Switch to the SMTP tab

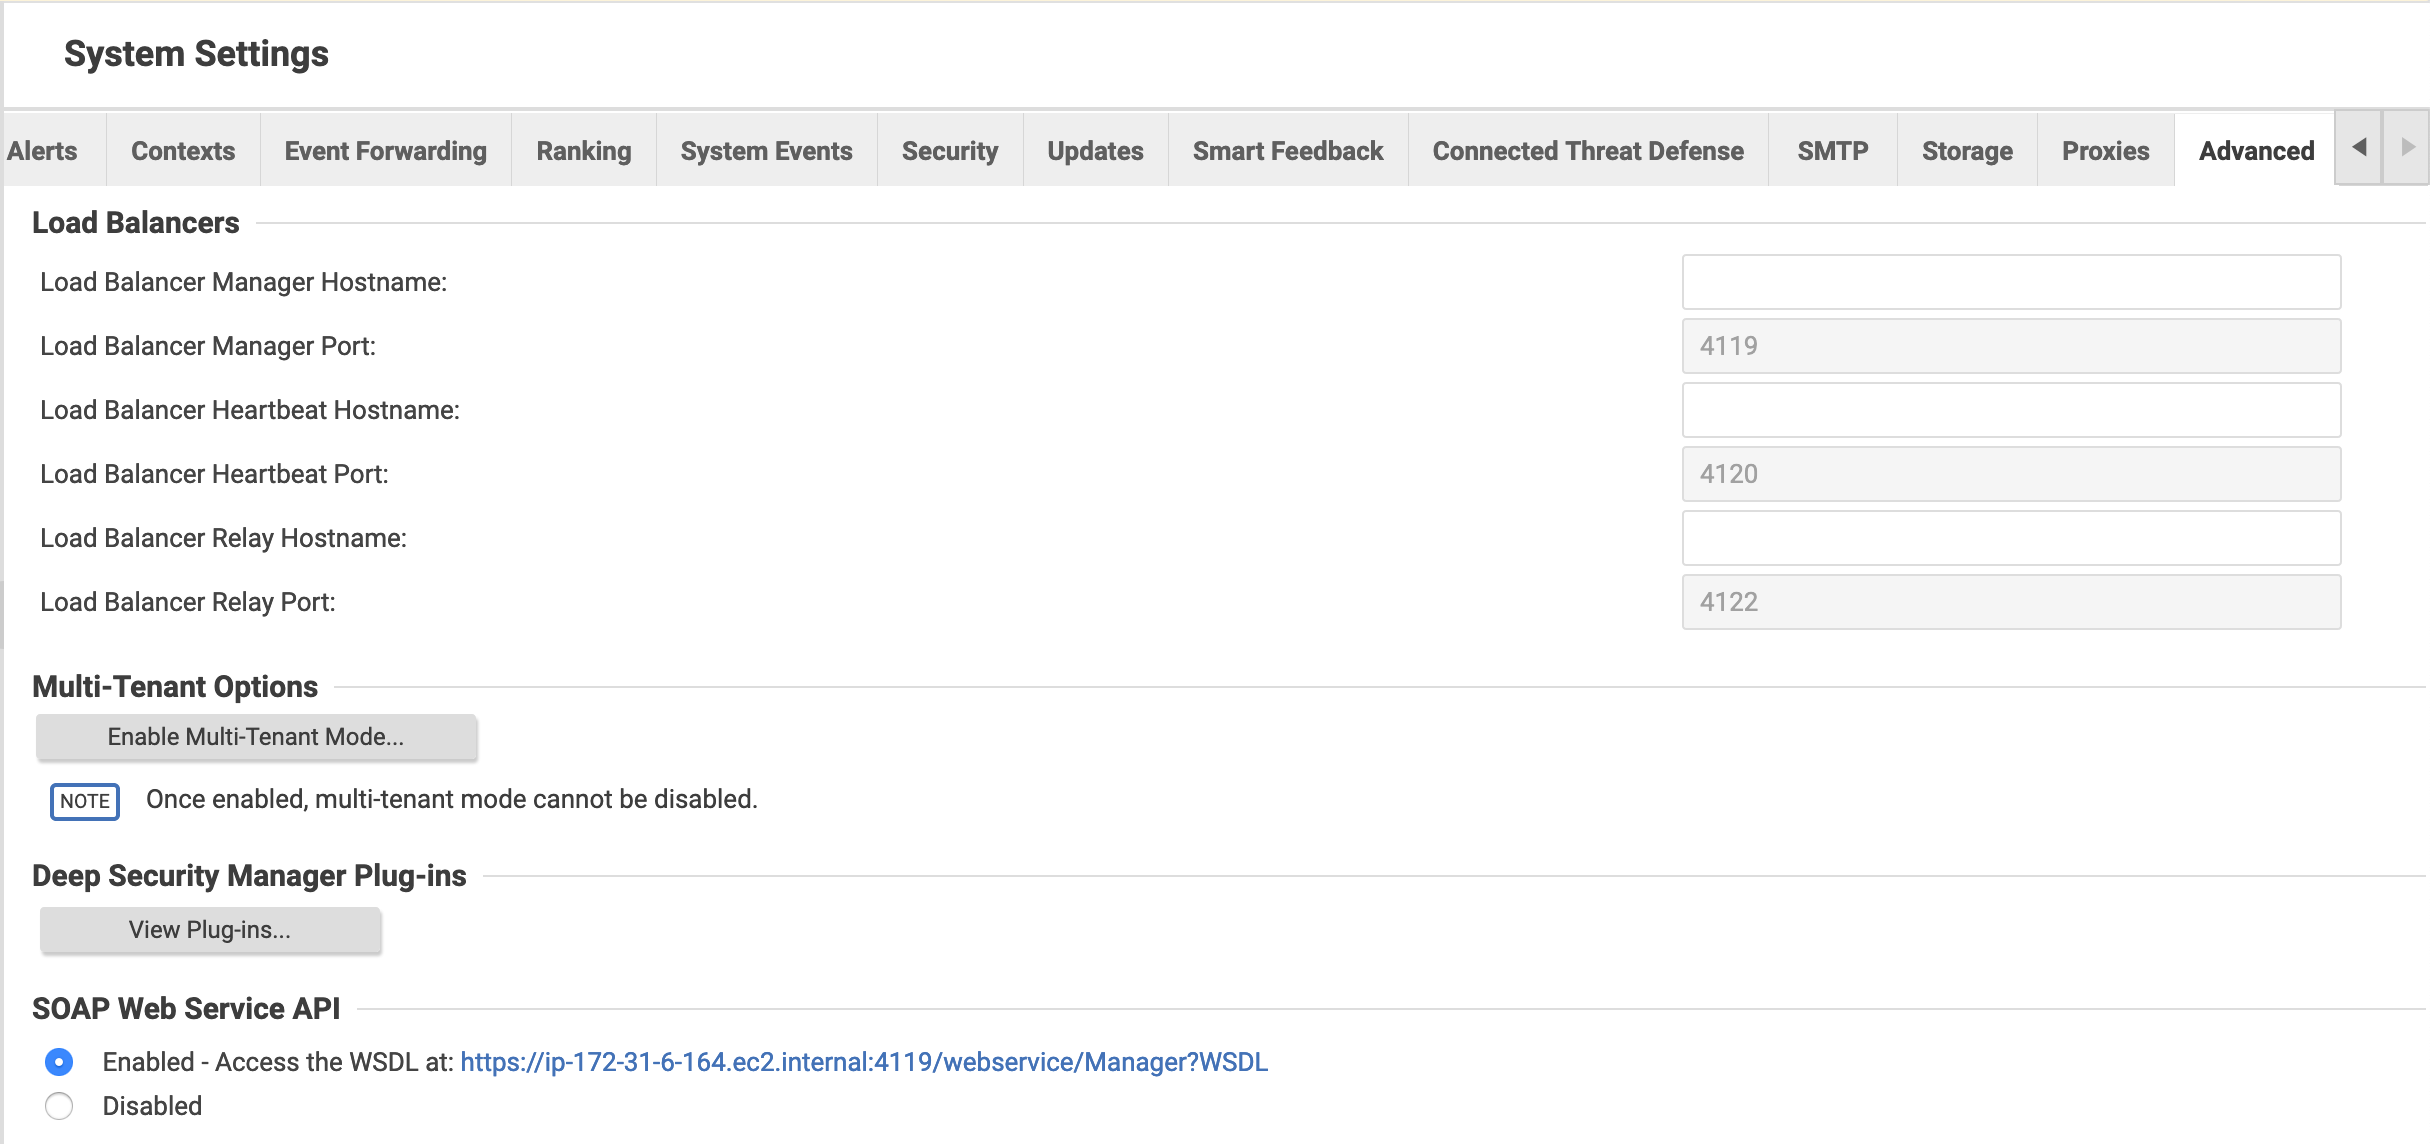1832,151
